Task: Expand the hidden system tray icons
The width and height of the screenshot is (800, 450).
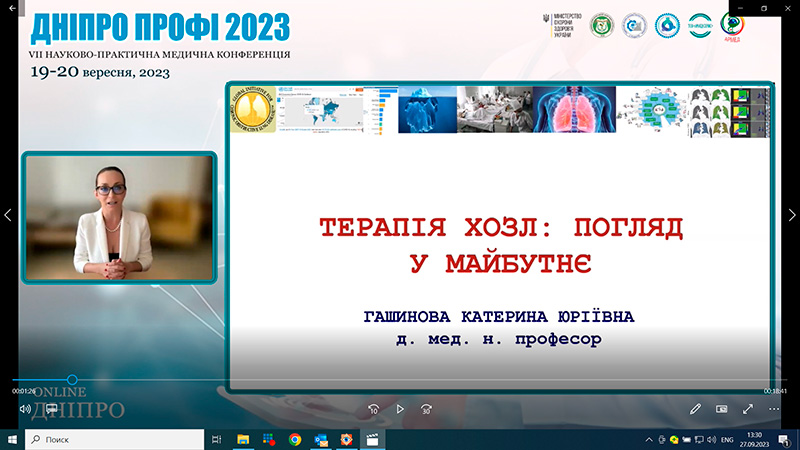Action: pos(649,439)
